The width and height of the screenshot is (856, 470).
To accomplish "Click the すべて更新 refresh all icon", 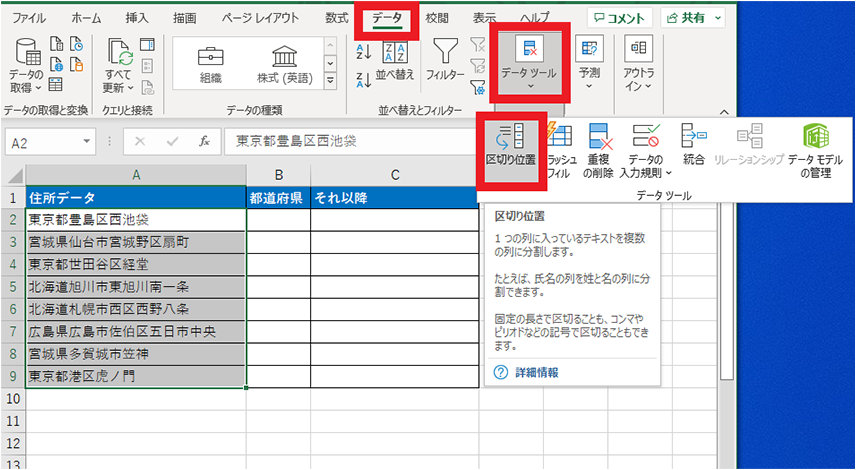I will click(x=121, y=53).
